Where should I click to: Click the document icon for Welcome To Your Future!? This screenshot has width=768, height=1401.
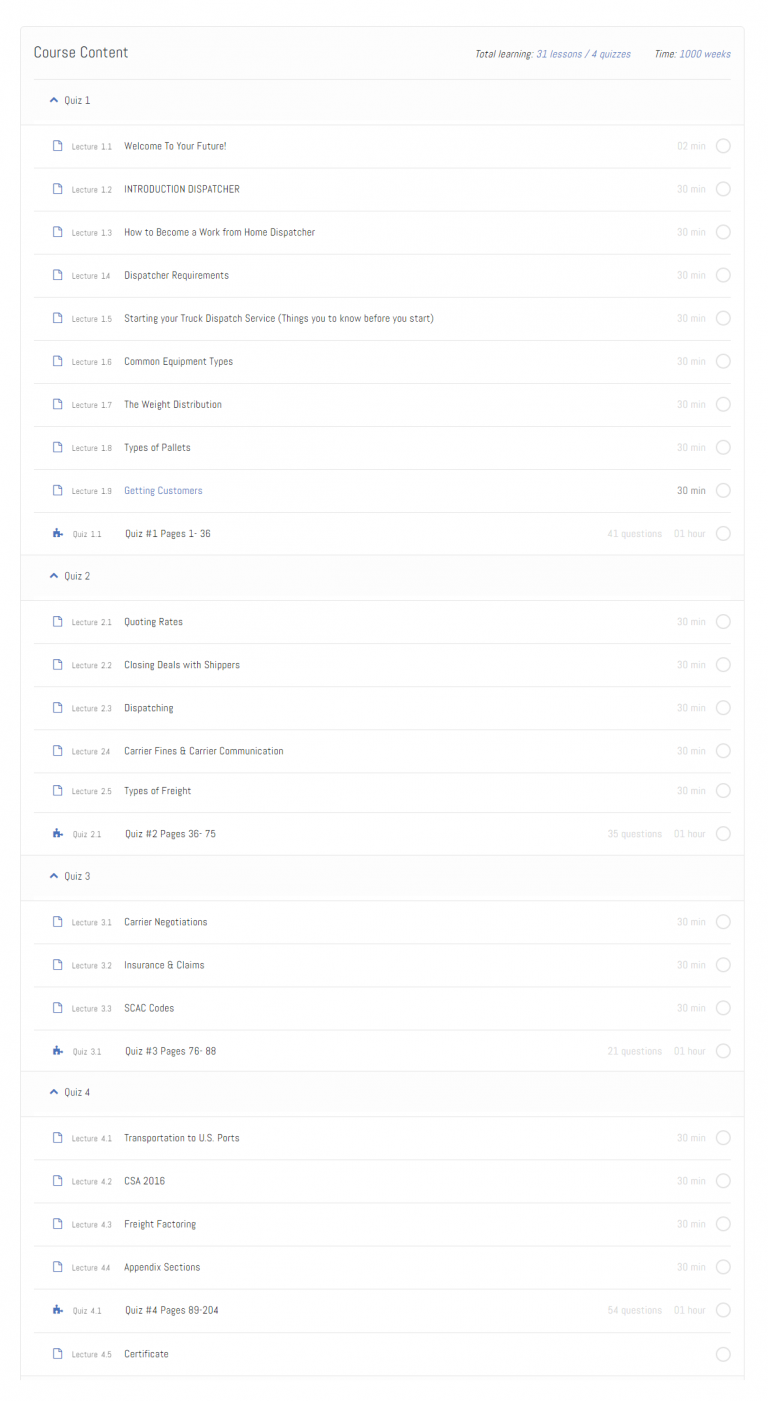[x=57, y=146]
